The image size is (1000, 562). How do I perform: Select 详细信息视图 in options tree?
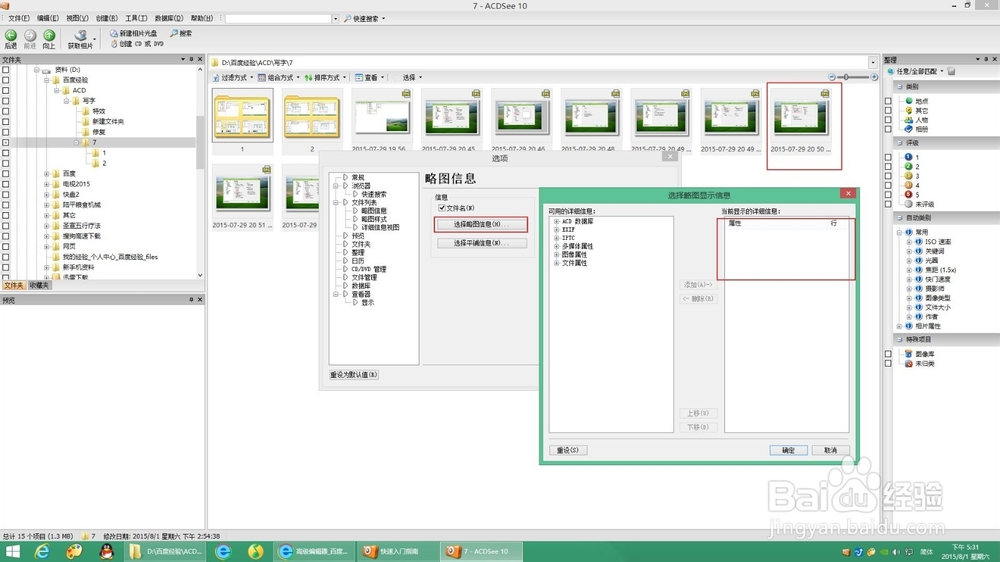[x=380, y=227]
